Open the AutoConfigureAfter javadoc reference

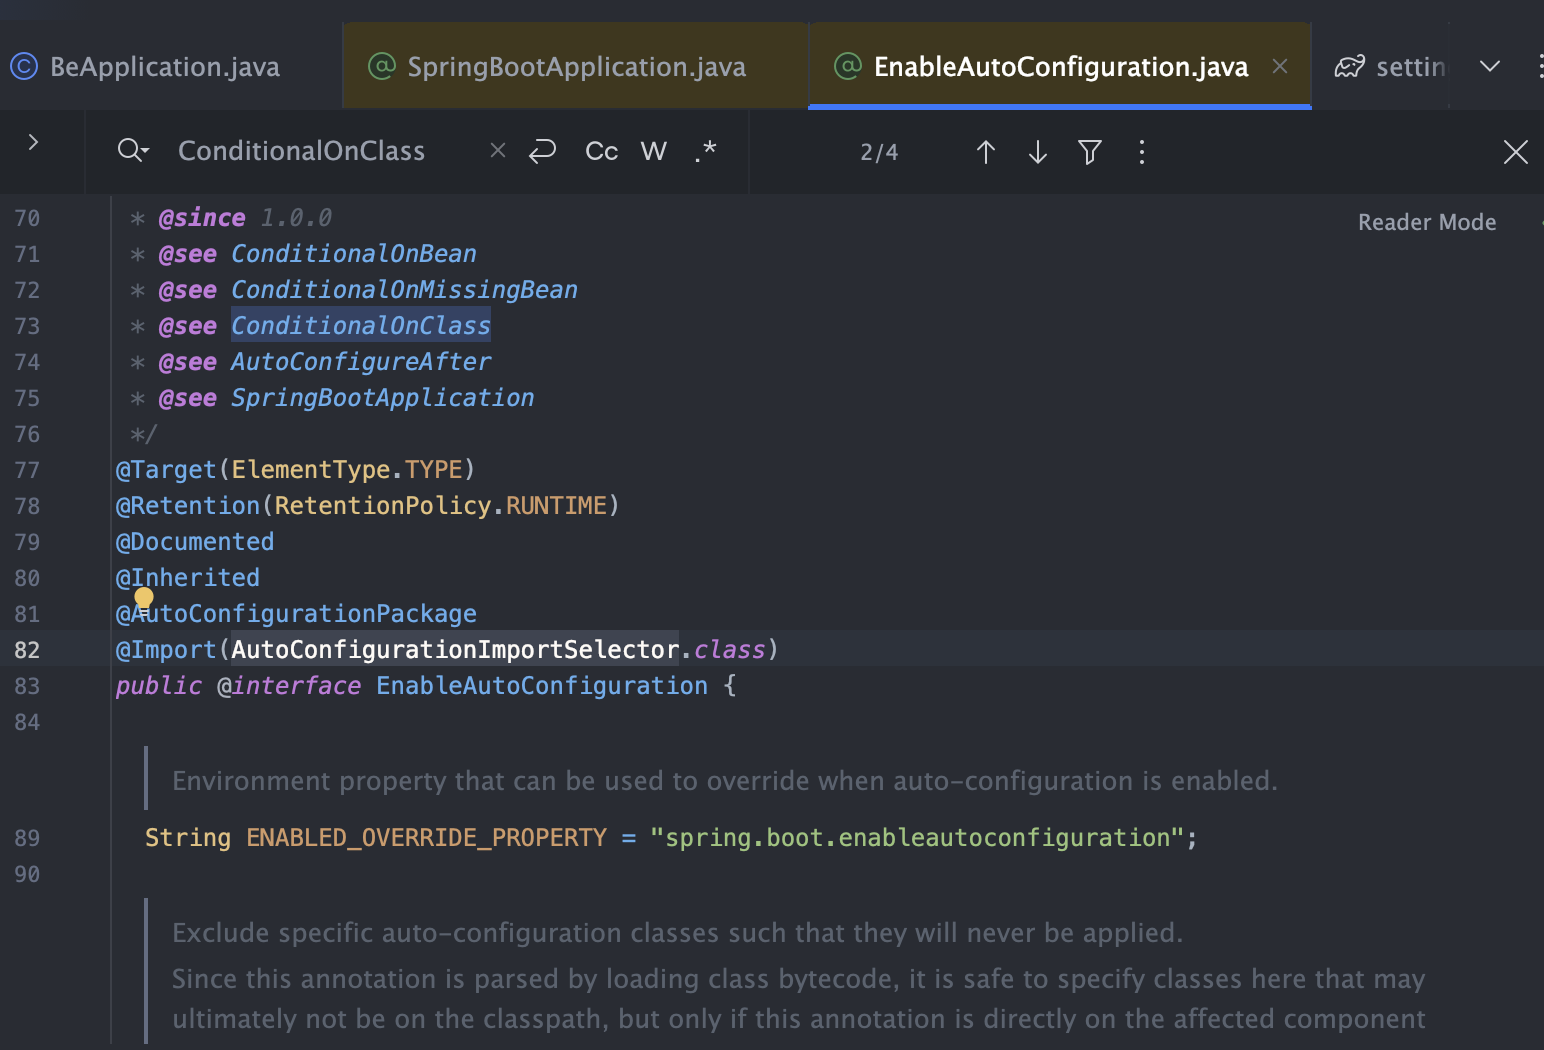361,362
